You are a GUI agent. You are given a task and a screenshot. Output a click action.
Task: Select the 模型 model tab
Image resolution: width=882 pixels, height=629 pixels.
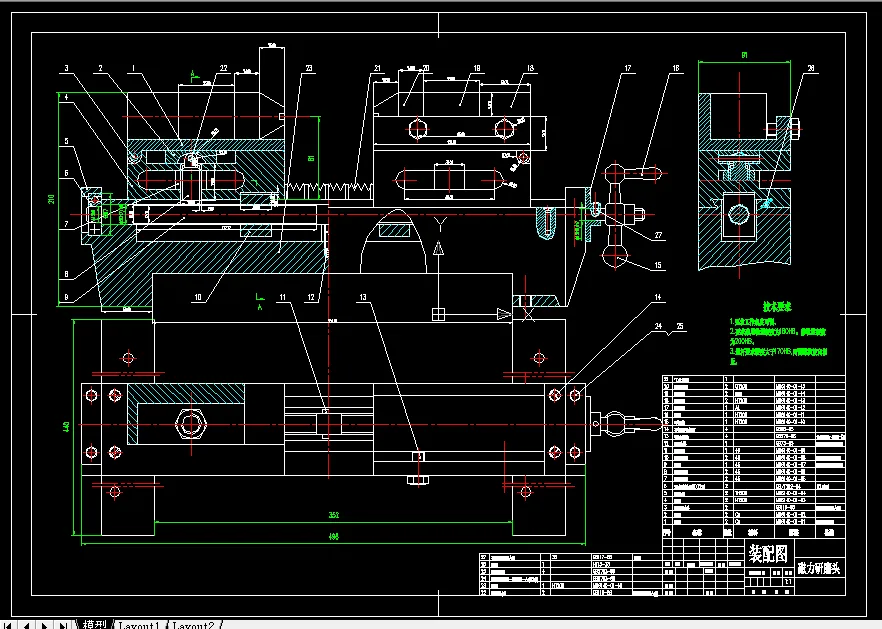click(94, 624)
